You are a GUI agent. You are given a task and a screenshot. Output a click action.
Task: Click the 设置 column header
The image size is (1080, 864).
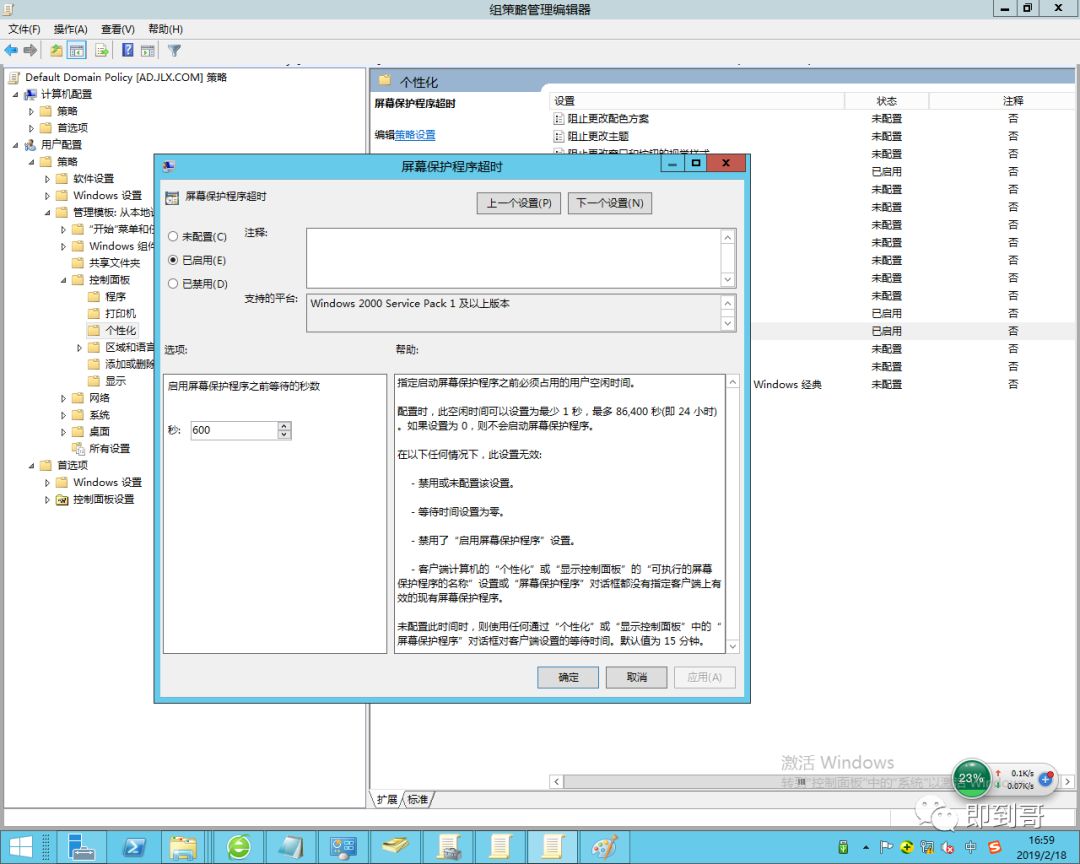pos(697,101)
